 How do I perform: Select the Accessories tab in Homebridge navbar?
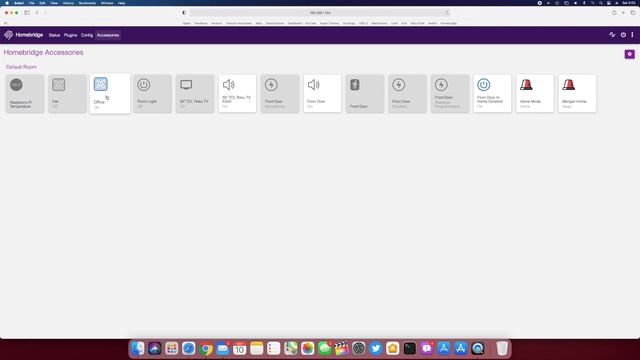tap(108, 35)
